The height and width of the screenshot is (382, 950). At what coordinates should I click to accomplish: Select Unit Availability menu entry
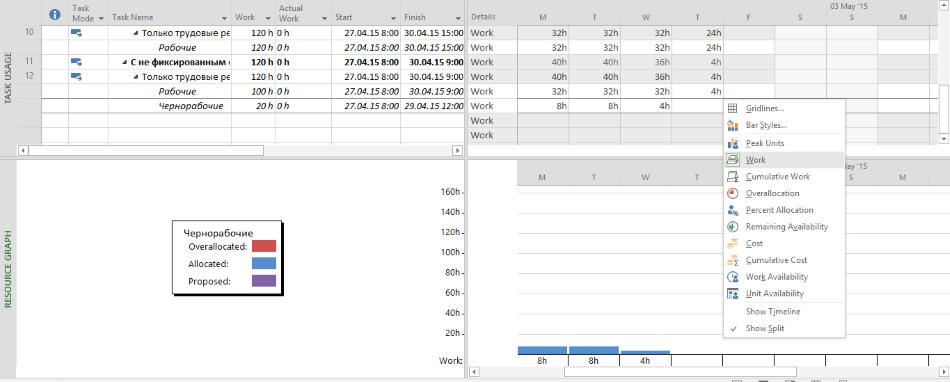[783, 294]
